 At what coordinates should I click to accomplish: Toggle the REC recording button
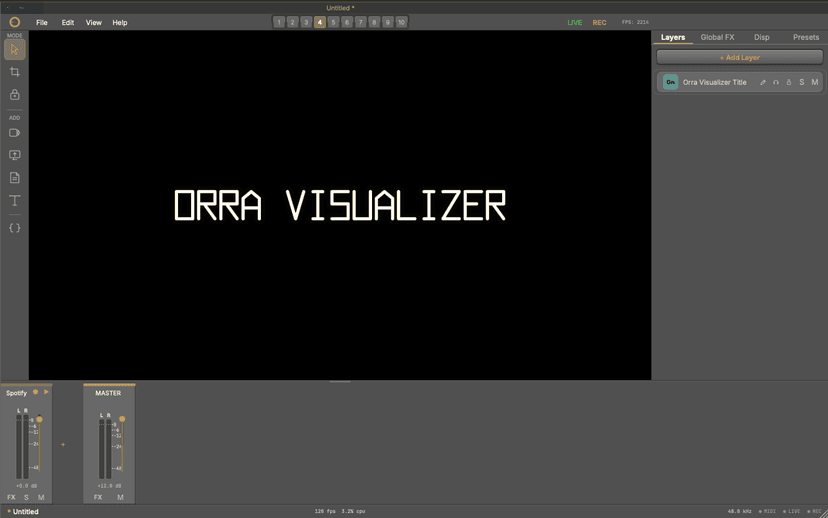599,23
